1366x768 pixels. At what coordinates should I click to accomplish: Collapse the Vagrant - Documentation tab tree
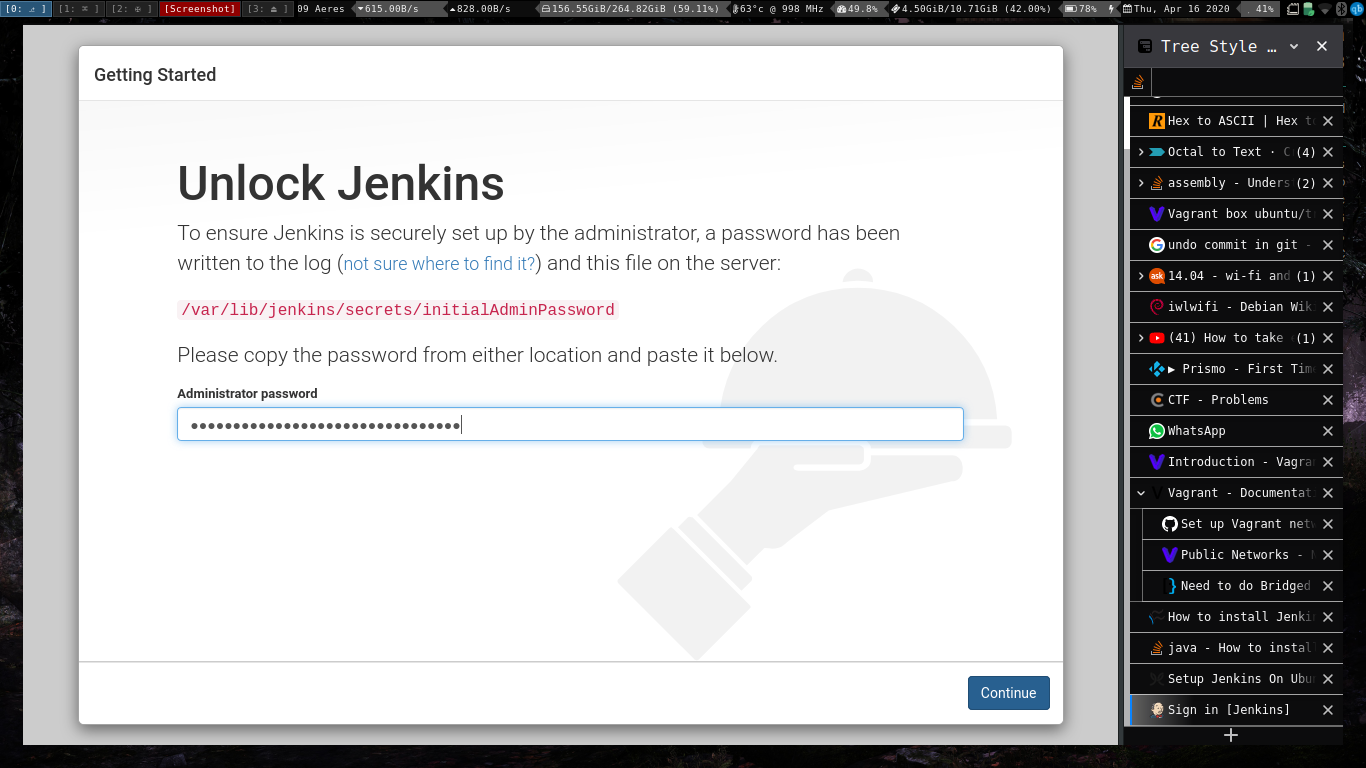coord(1141,493)
